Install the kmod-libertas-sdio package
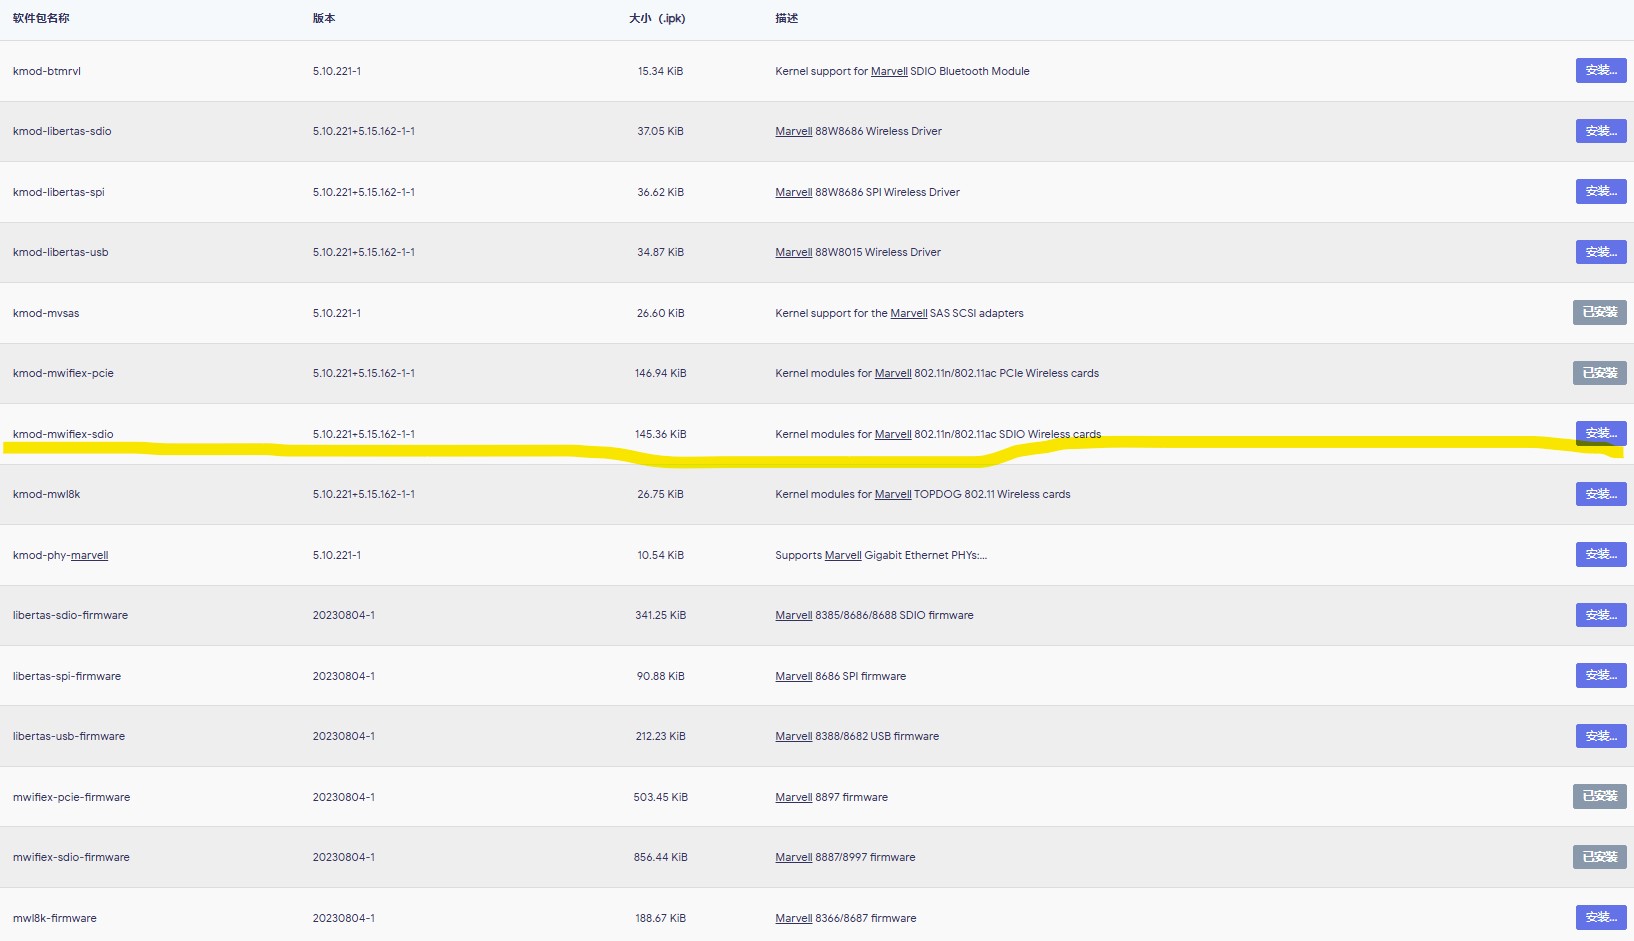The image size is (1634, 941). click(x=1600, y=131)
